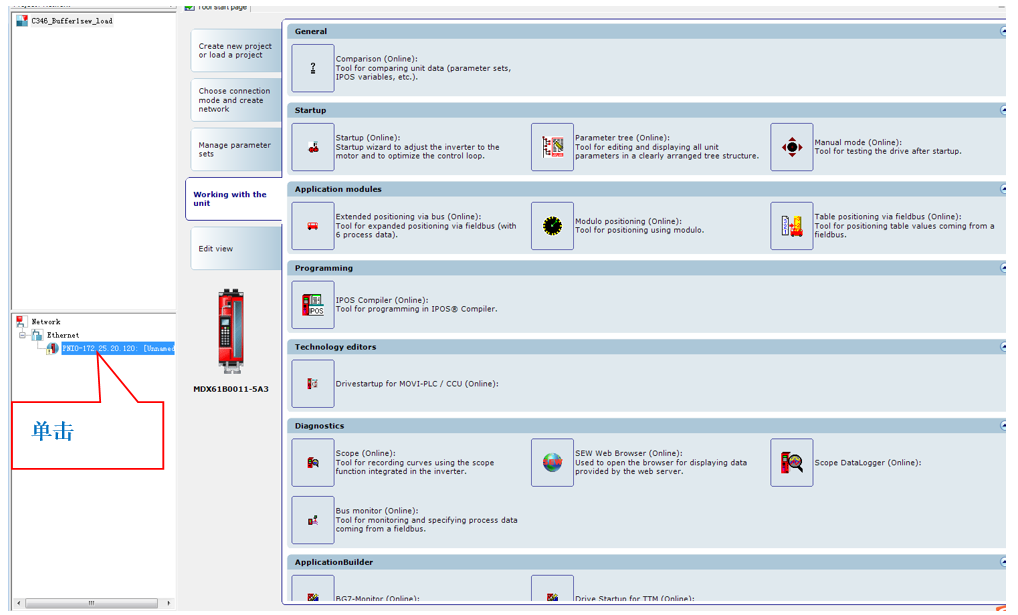Screen dimensions: 1018x615
Task: Open Create new project or load tab
Action: pyautogui.click(x=234, y=51)
